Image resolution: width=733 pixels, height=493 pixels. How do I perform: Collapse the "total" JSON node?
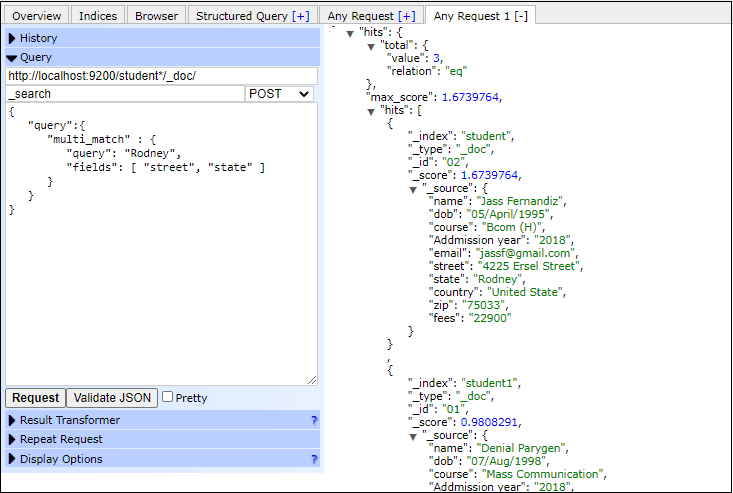tap(371, 46)
